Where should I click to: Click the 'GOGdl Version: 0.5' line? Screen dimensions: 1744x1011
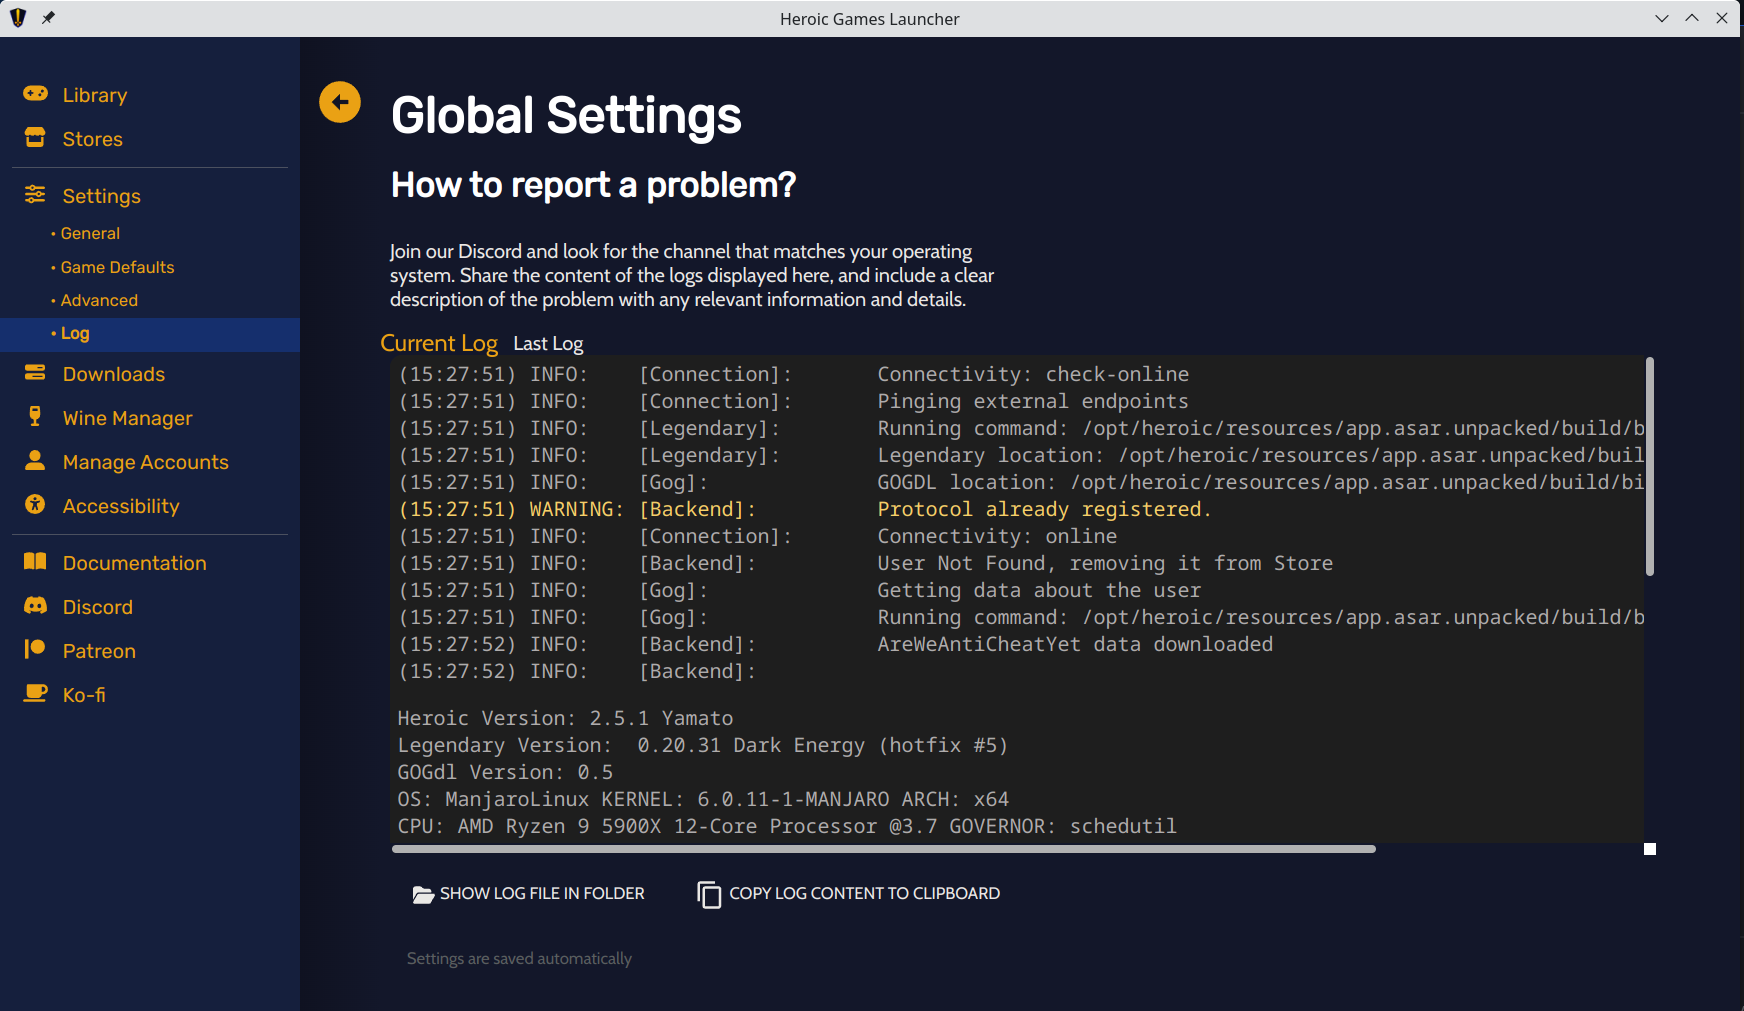(505, 772)
